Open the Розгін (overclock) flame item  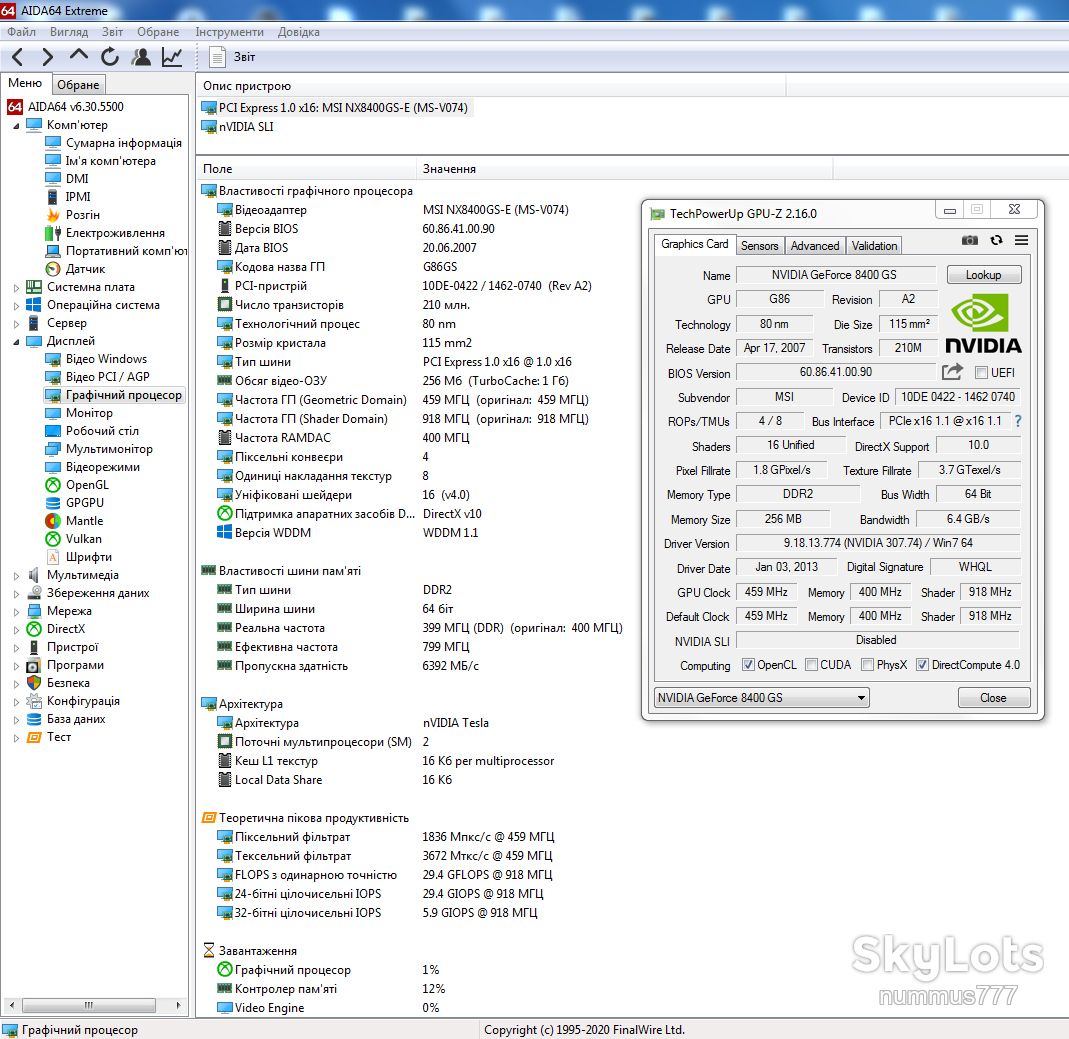(x=82, y=215)
